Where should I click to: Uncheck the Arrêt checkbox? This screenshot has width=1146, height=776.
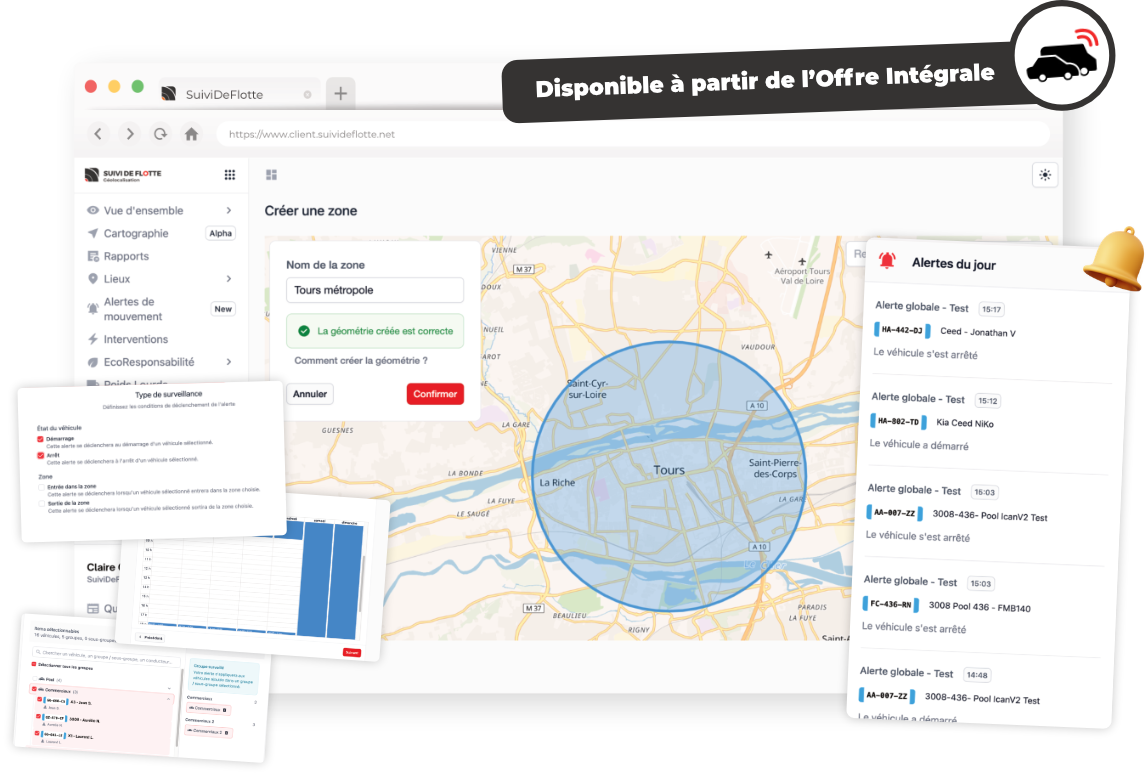pos(40,455)
